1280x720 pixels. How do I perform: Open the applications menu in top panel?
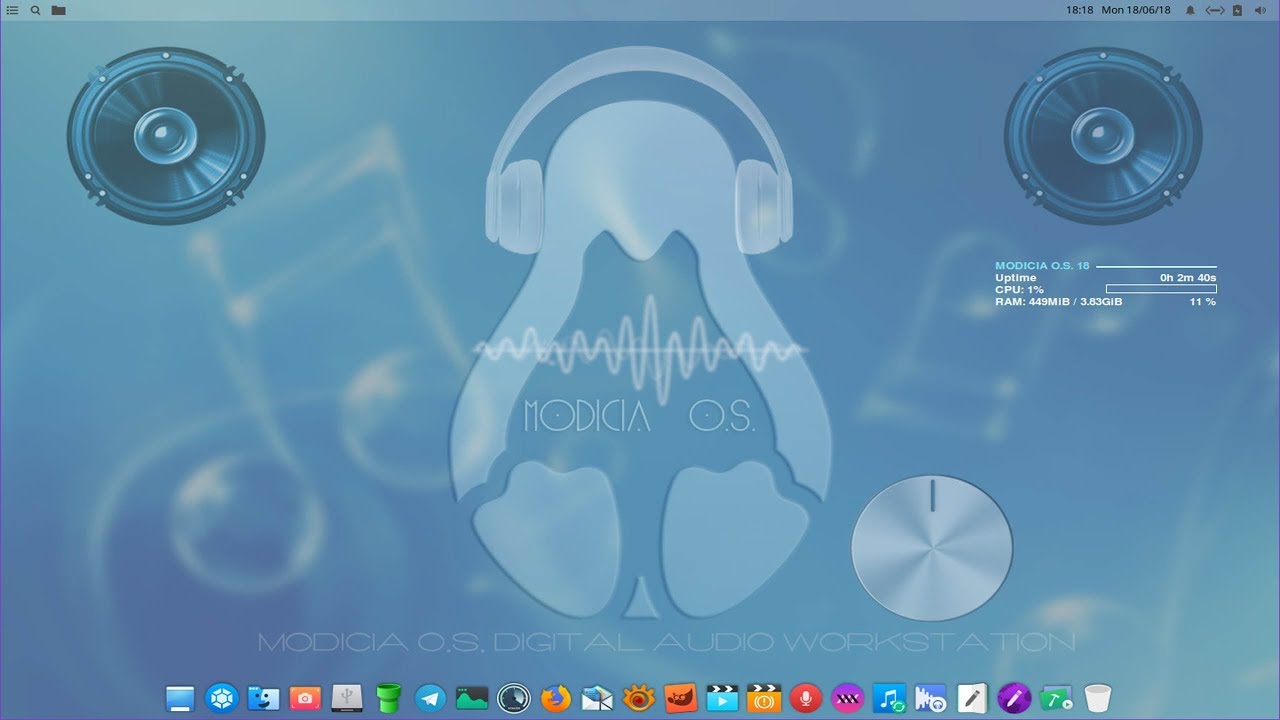click(12, 10)
